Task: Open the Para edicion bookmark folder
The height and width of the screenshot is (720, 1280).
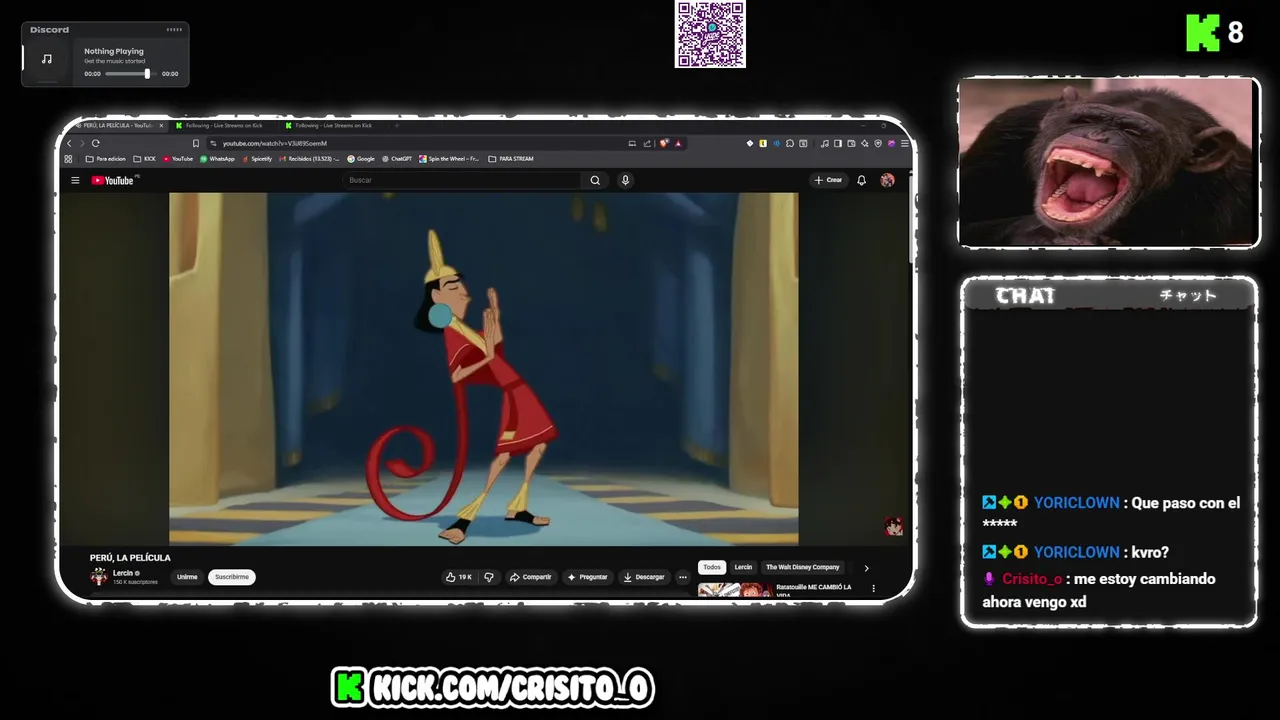Action: (x=106, y=159)
